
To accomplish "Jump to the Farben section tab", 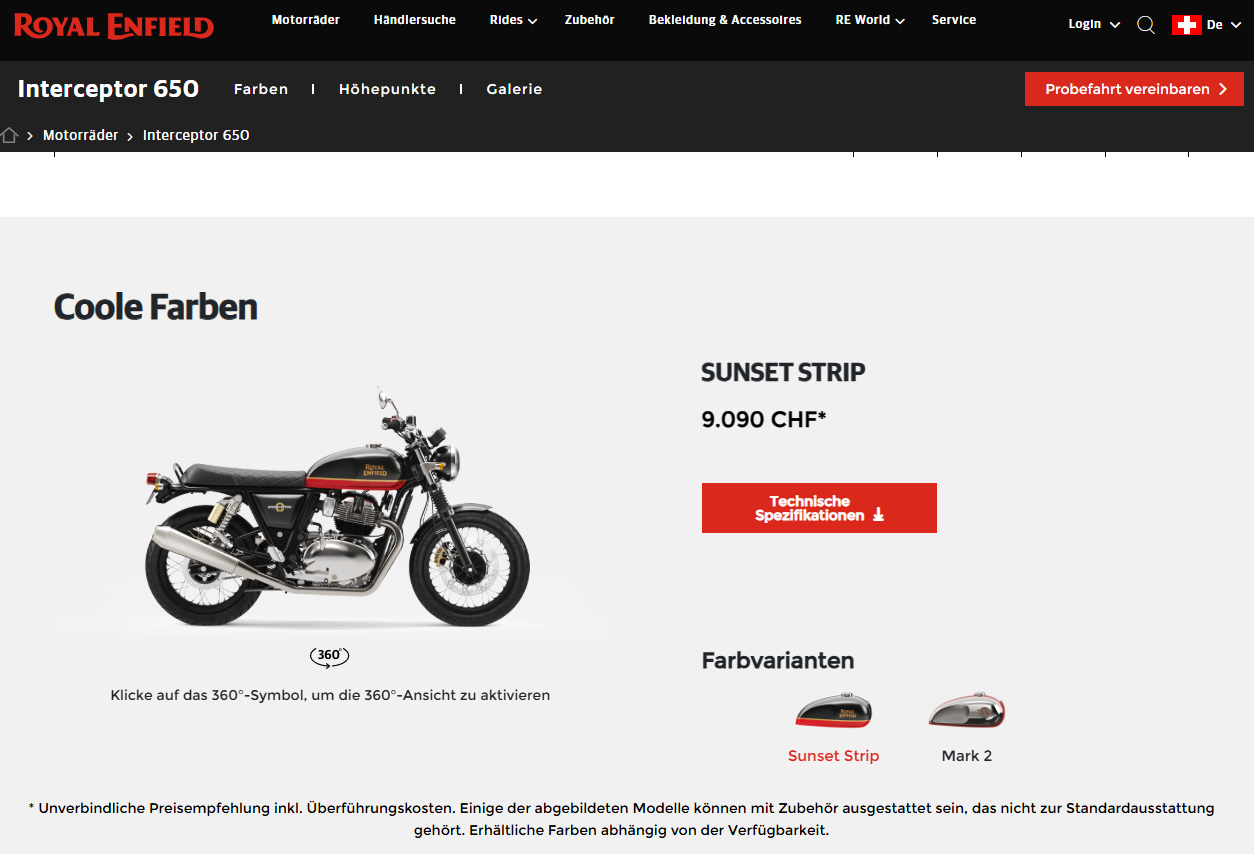I will point(261,89).
